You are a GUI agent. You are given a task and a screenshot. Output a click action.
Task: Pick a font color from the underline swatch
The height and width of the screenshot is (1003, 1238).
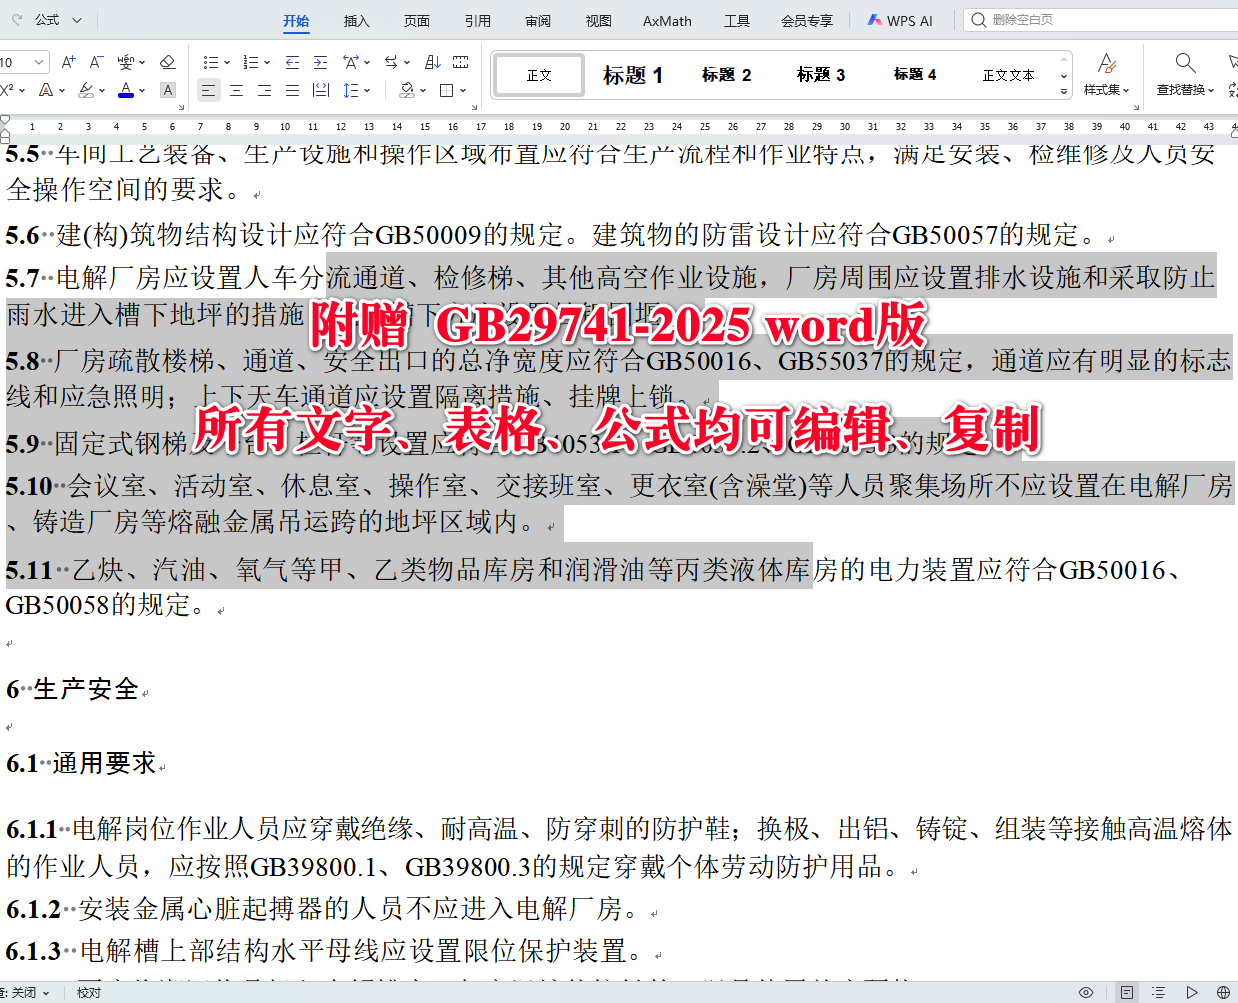pyautogui.click(x=124, y=93)
